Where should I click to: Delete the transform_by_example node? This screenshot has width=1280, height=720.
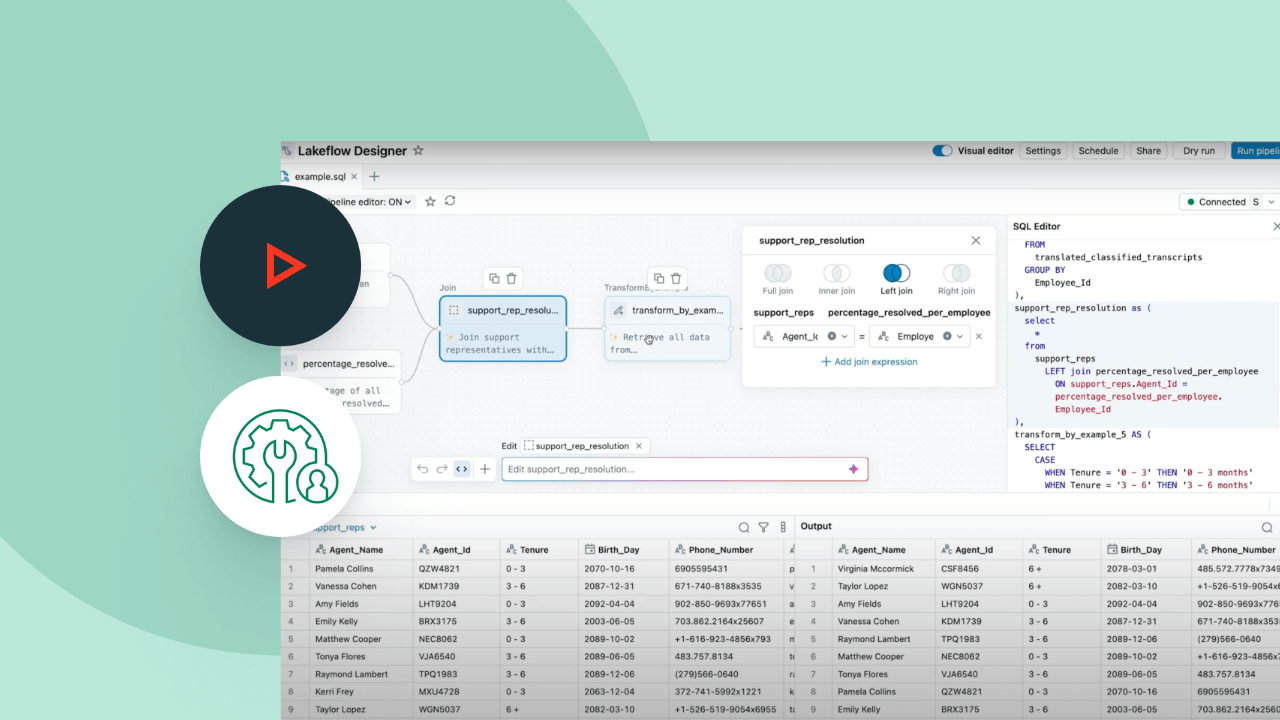(675, 278)
